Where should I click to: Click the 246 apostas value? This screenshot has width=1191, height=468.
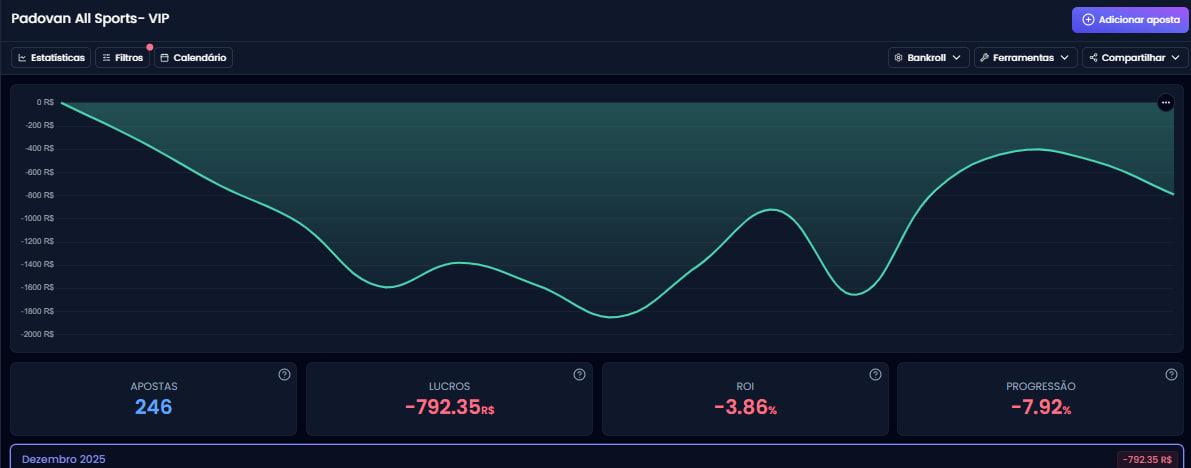point(153,406)
